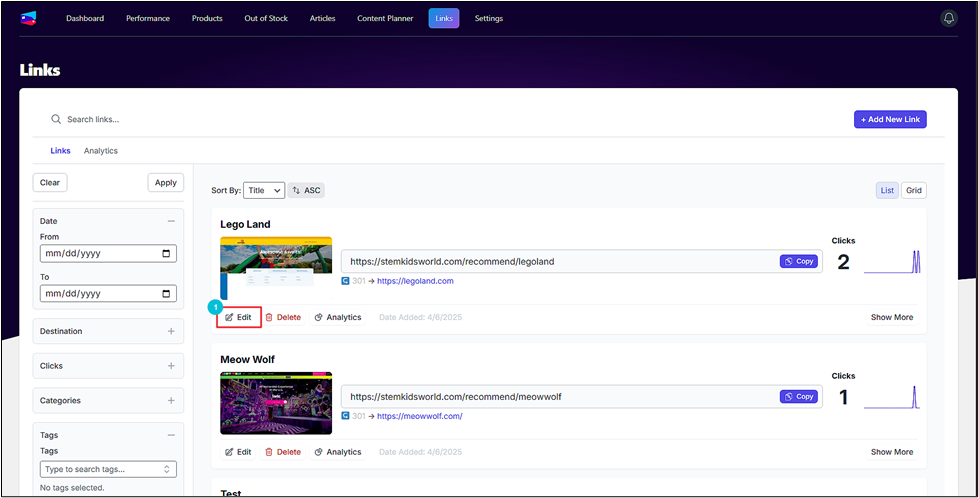
Task: Click the To date input field
Action: (108, 293)
